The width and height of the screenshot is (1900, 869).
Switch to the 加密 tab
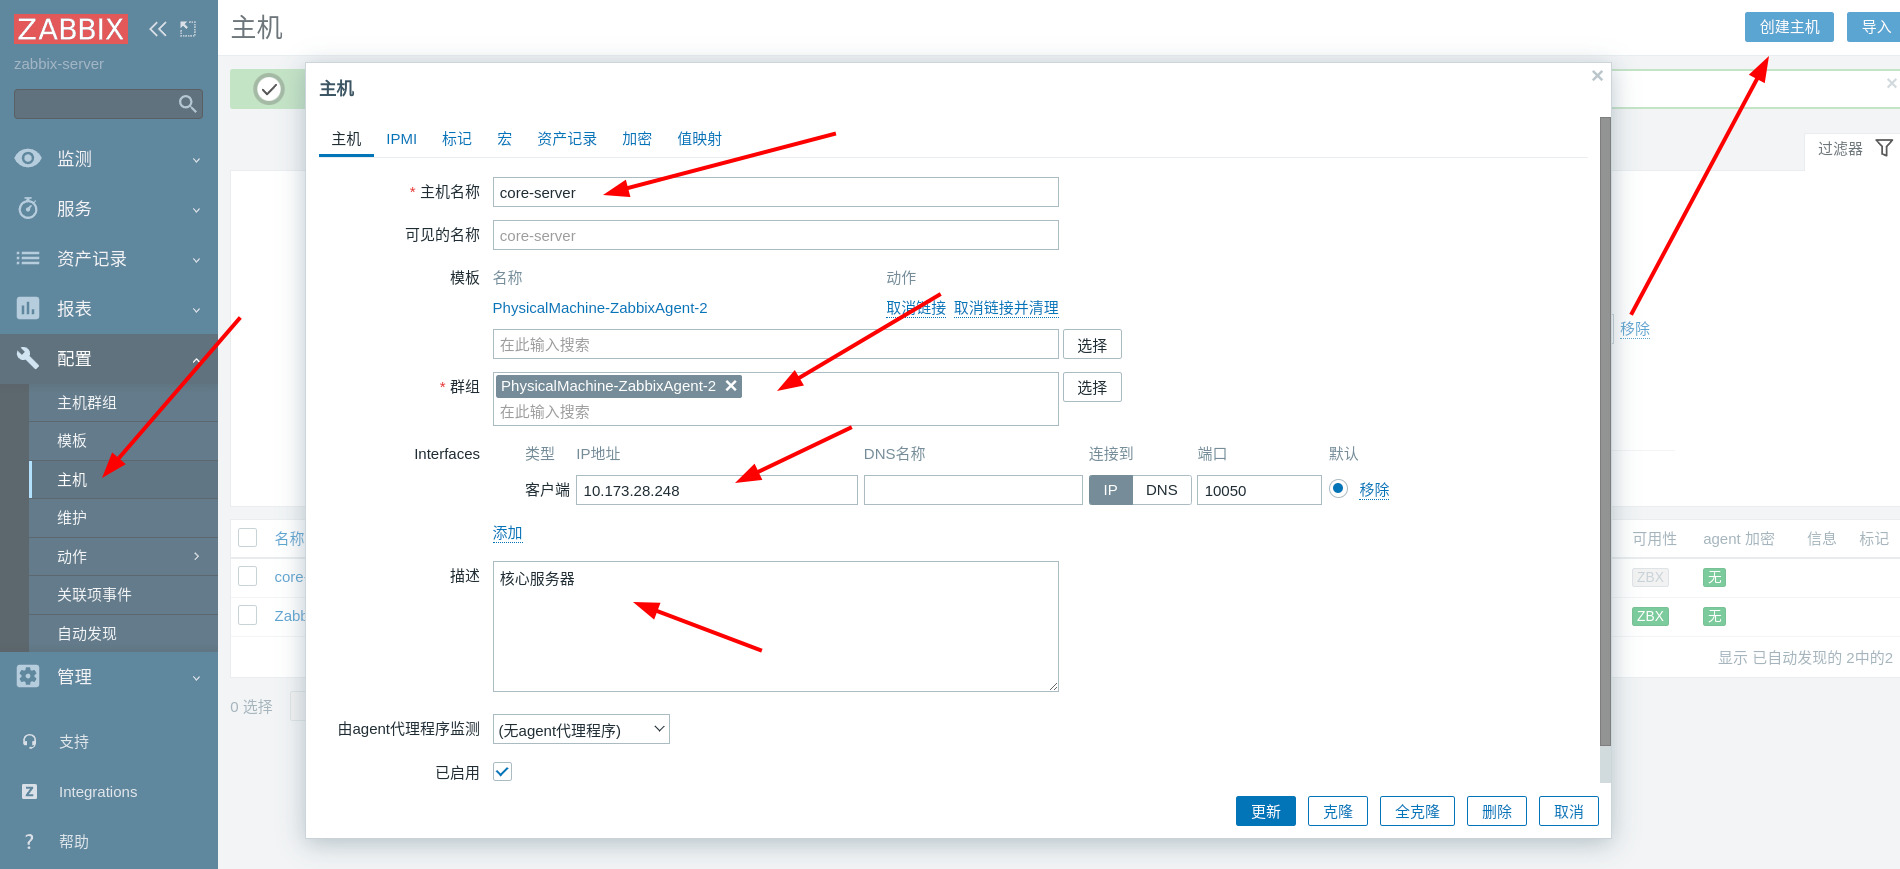[x=637, y=139]
